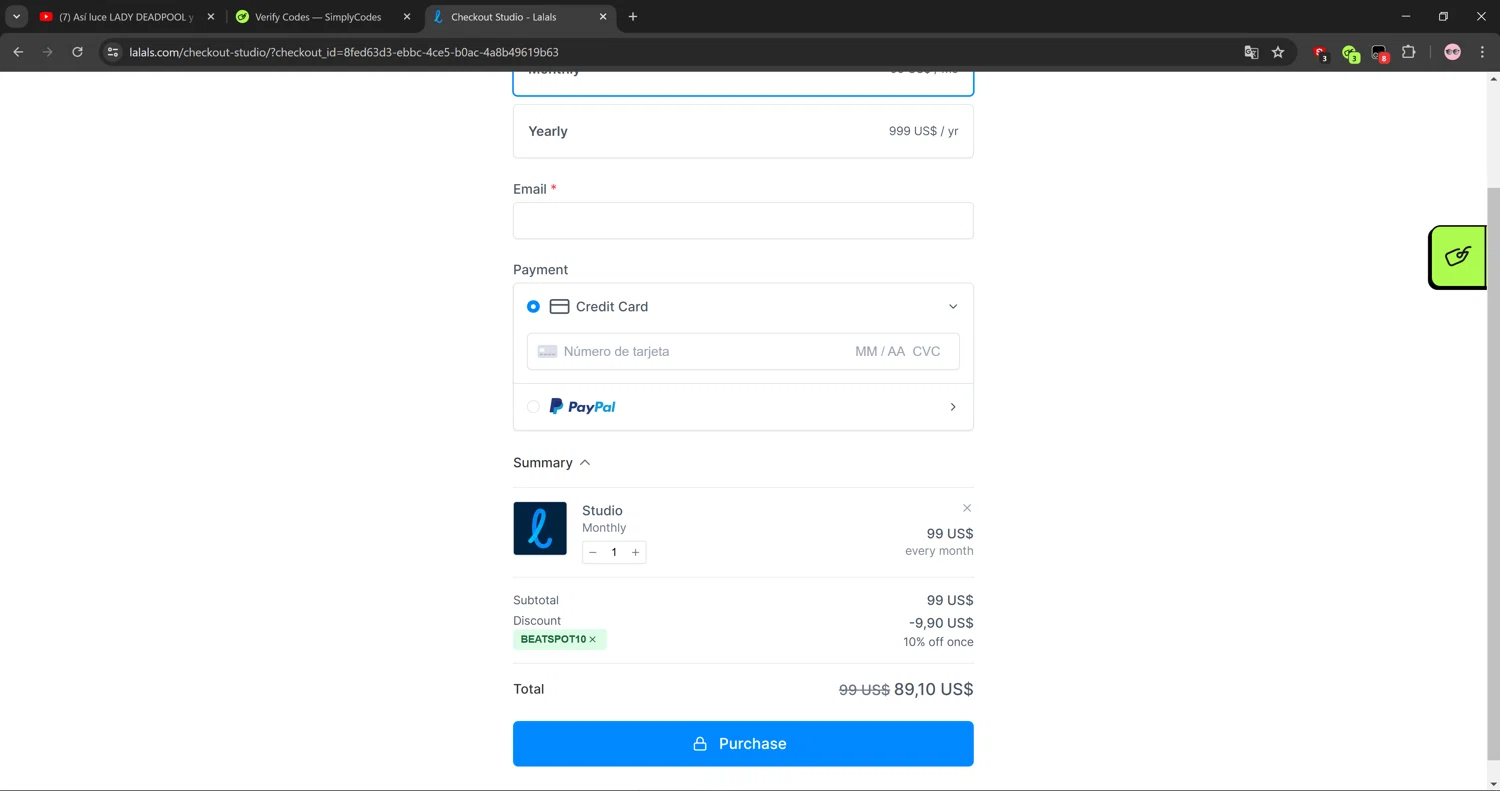Image resolution: width=1500 pixels, height=791 pixels.
Task: Expand PayPal with the right chevron
Action: coord(953,407)
